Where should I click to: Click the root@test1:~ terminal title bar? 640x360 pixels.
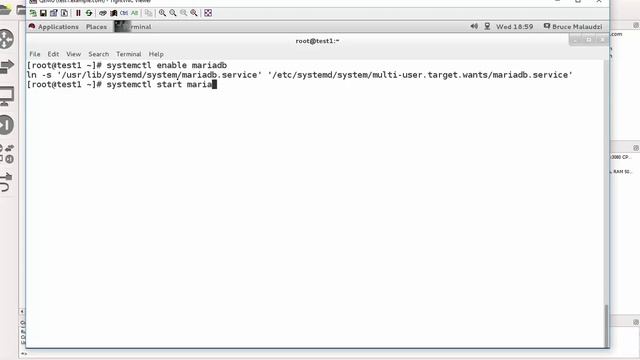pyautogui.click(x=317, y=41)
